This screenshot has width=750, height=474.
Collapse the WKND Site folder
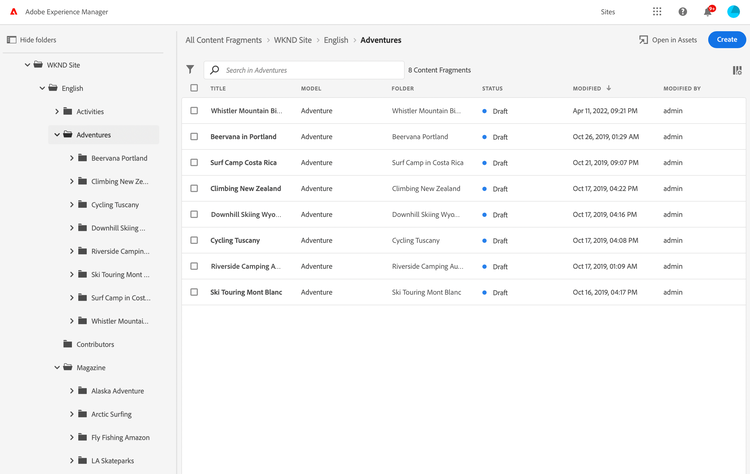coord(27,65)
